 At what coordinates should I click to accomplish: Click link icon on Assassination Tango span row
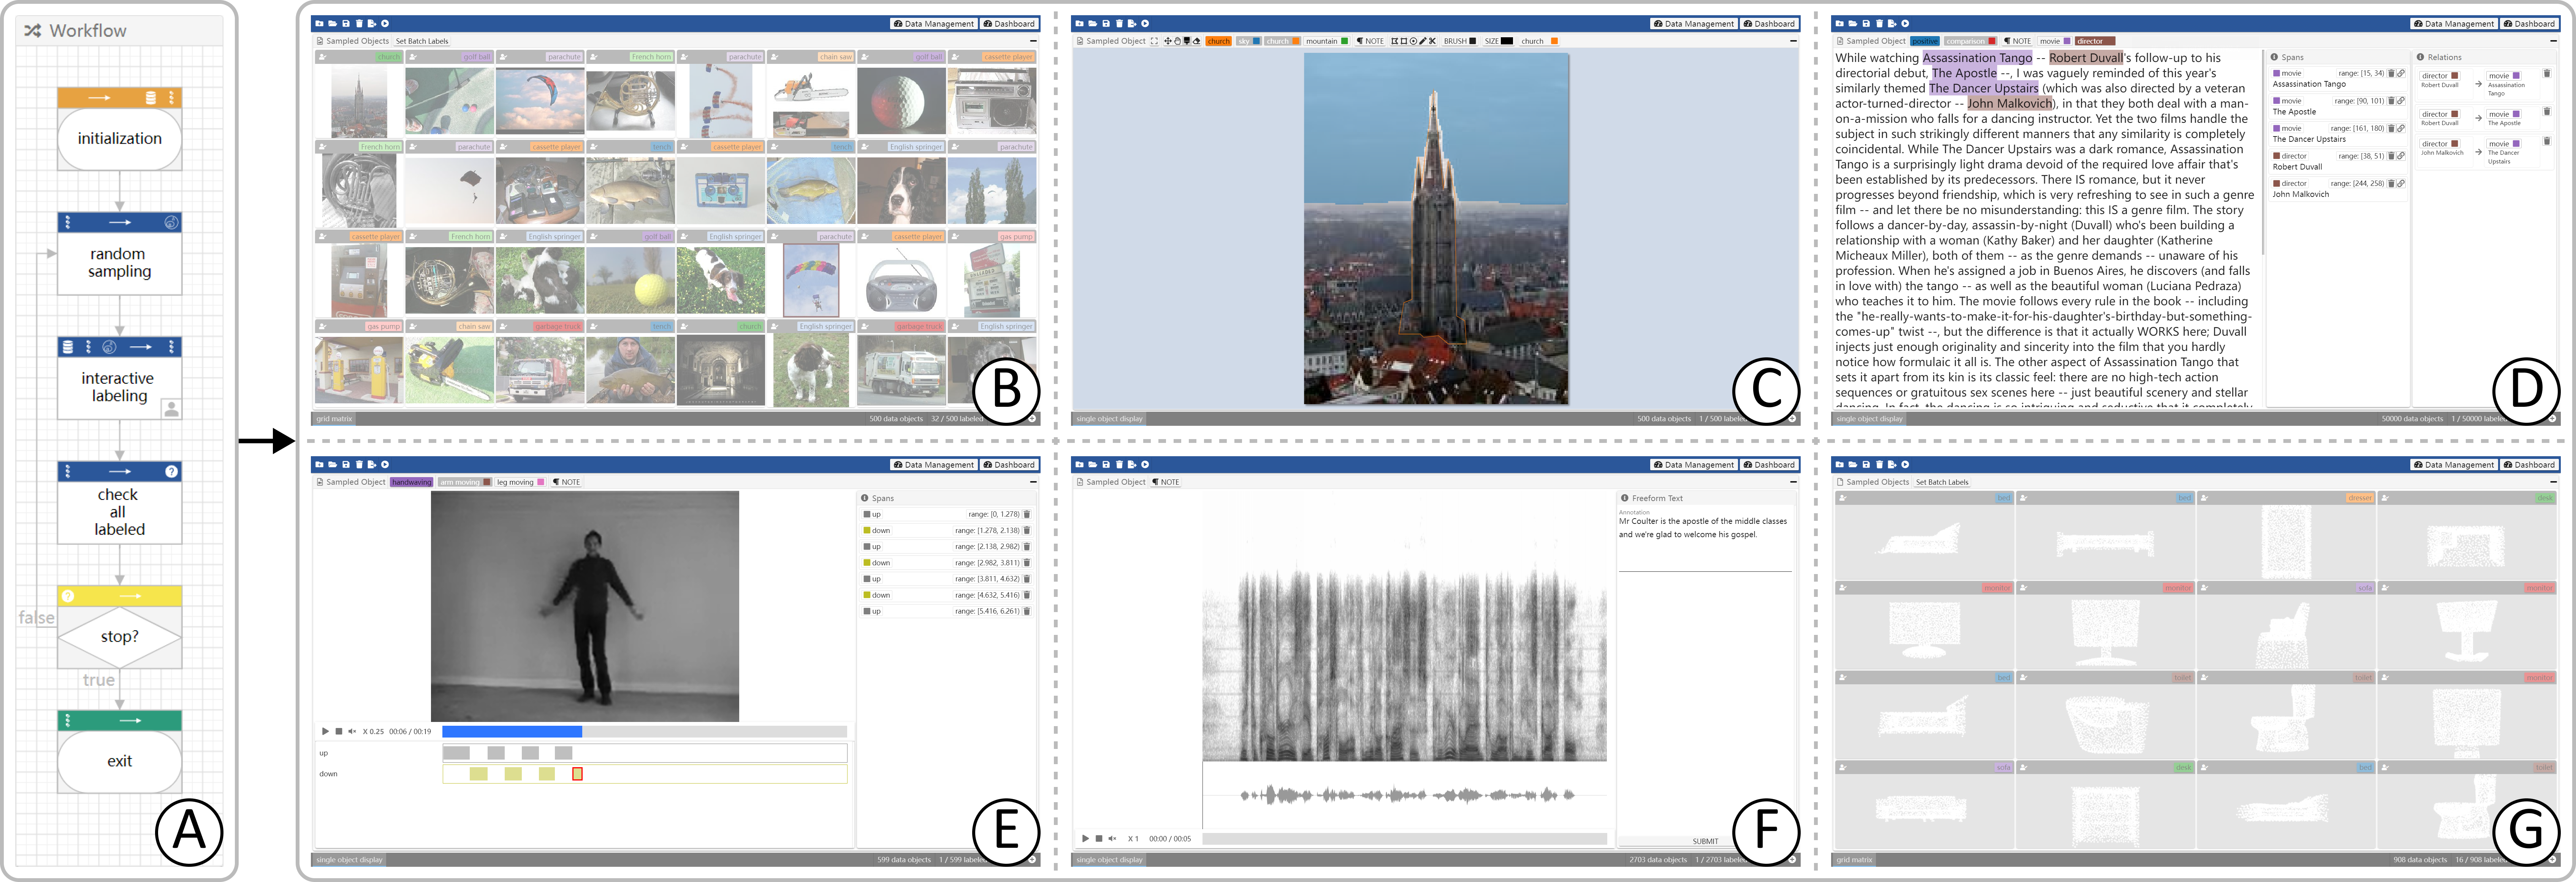pos(2401,73)
